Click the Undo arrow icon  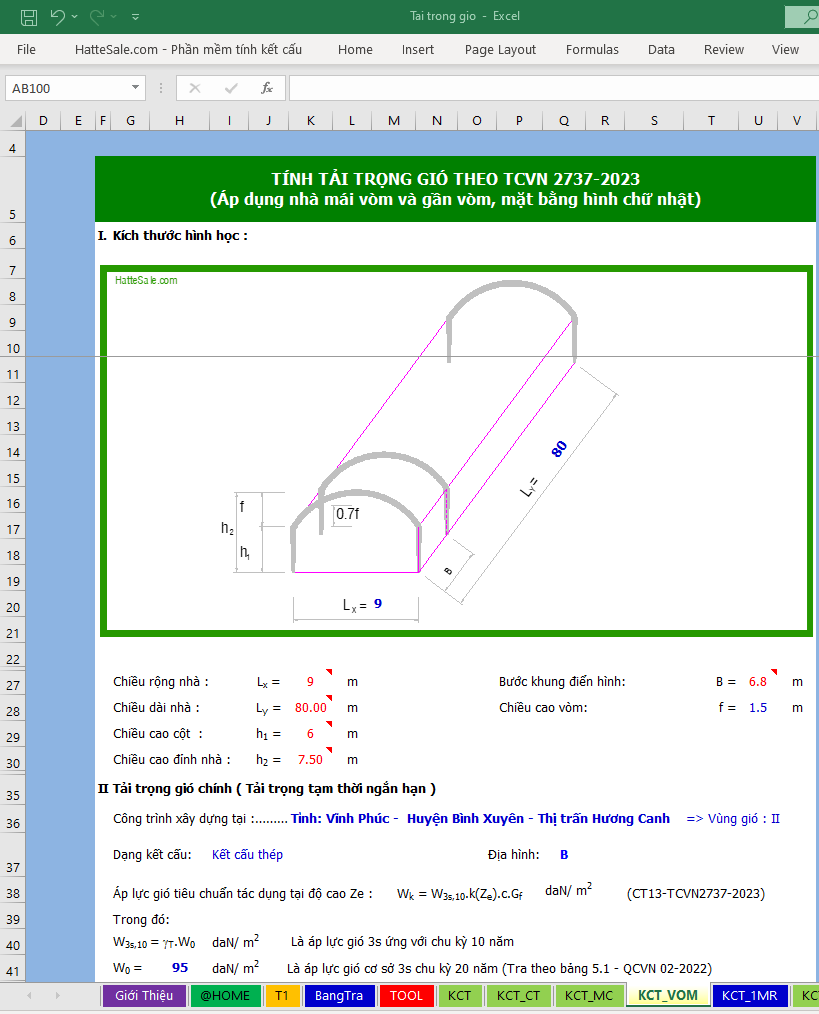[x=58, y=17]
